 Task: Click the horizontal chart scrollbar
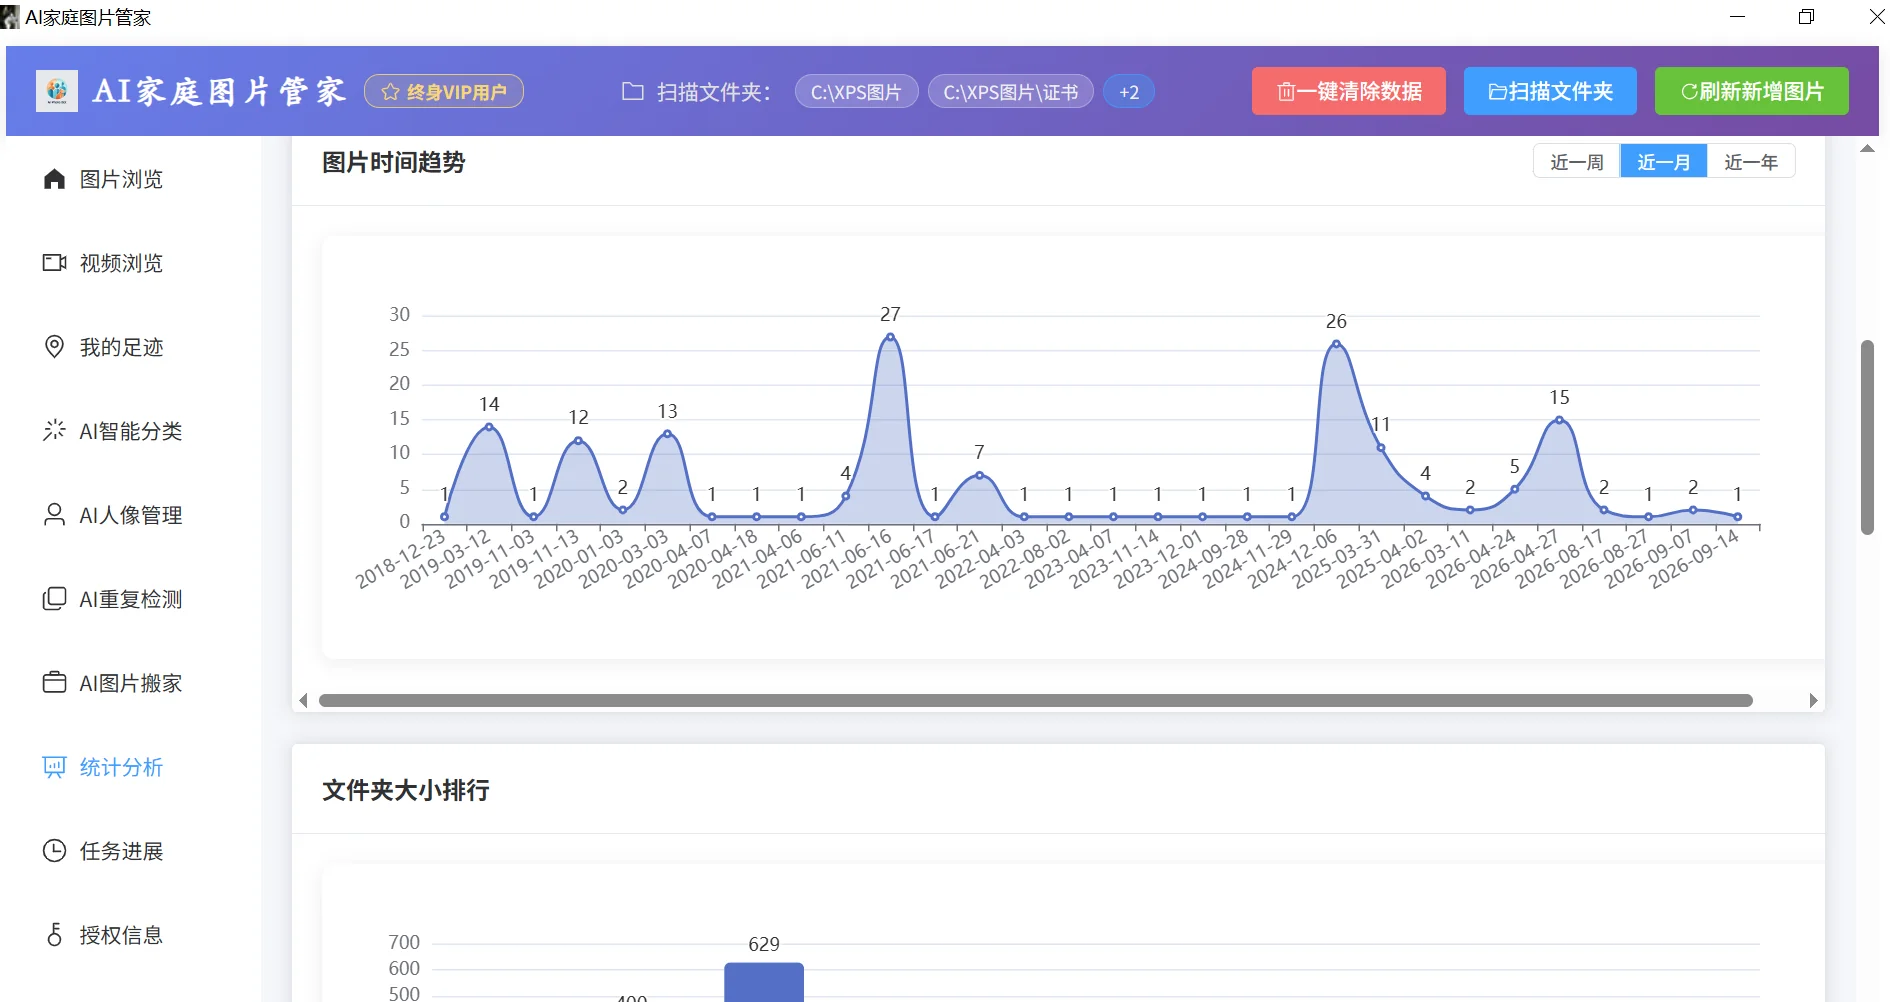pyautogui.click(x=1035, y=701)
